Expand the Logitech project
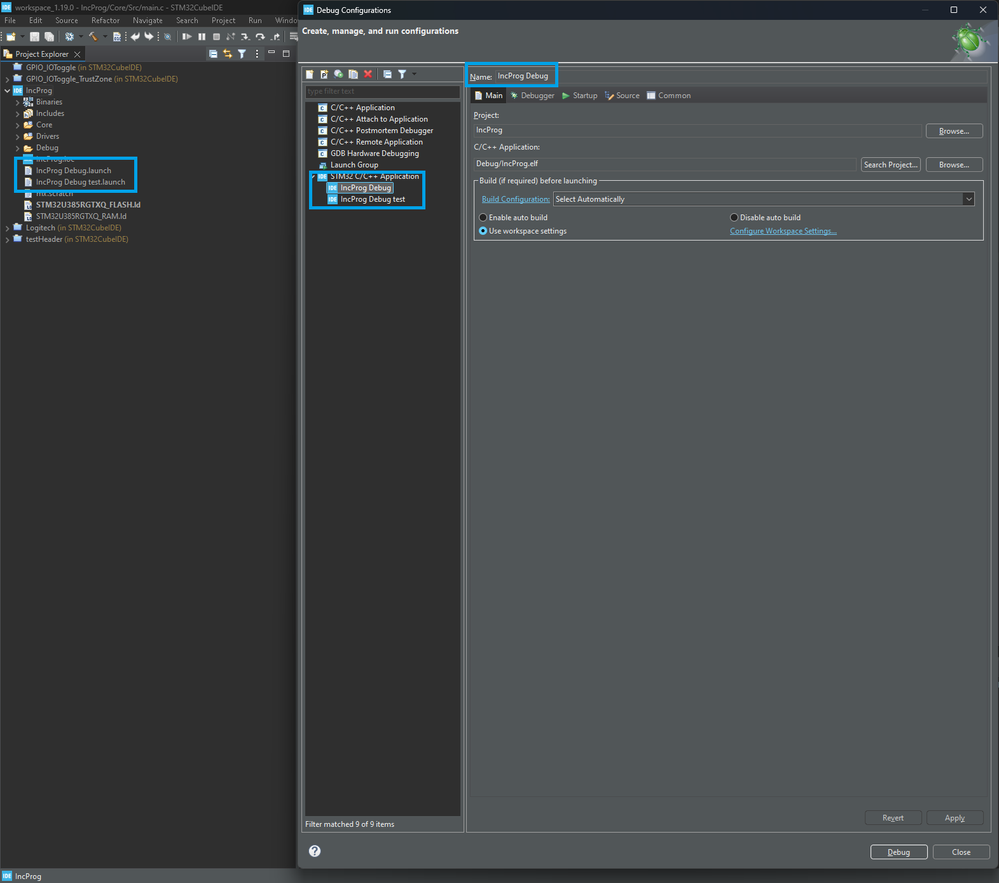The height and width of the screenshot is (883, 999). coord(7,227)
